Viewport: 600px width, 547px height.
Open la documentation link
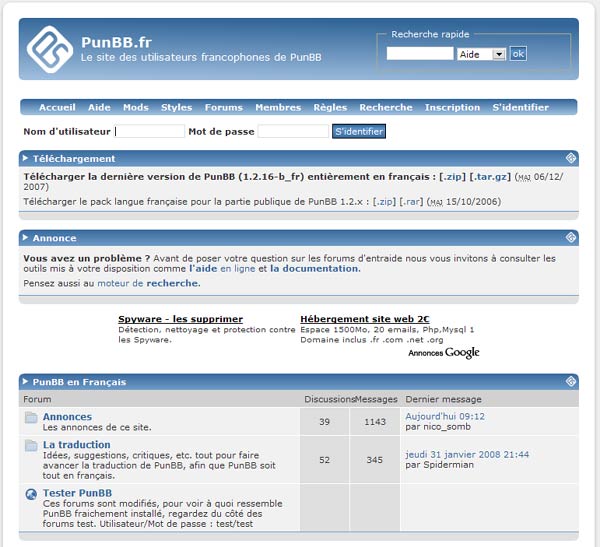coord(315,268)
